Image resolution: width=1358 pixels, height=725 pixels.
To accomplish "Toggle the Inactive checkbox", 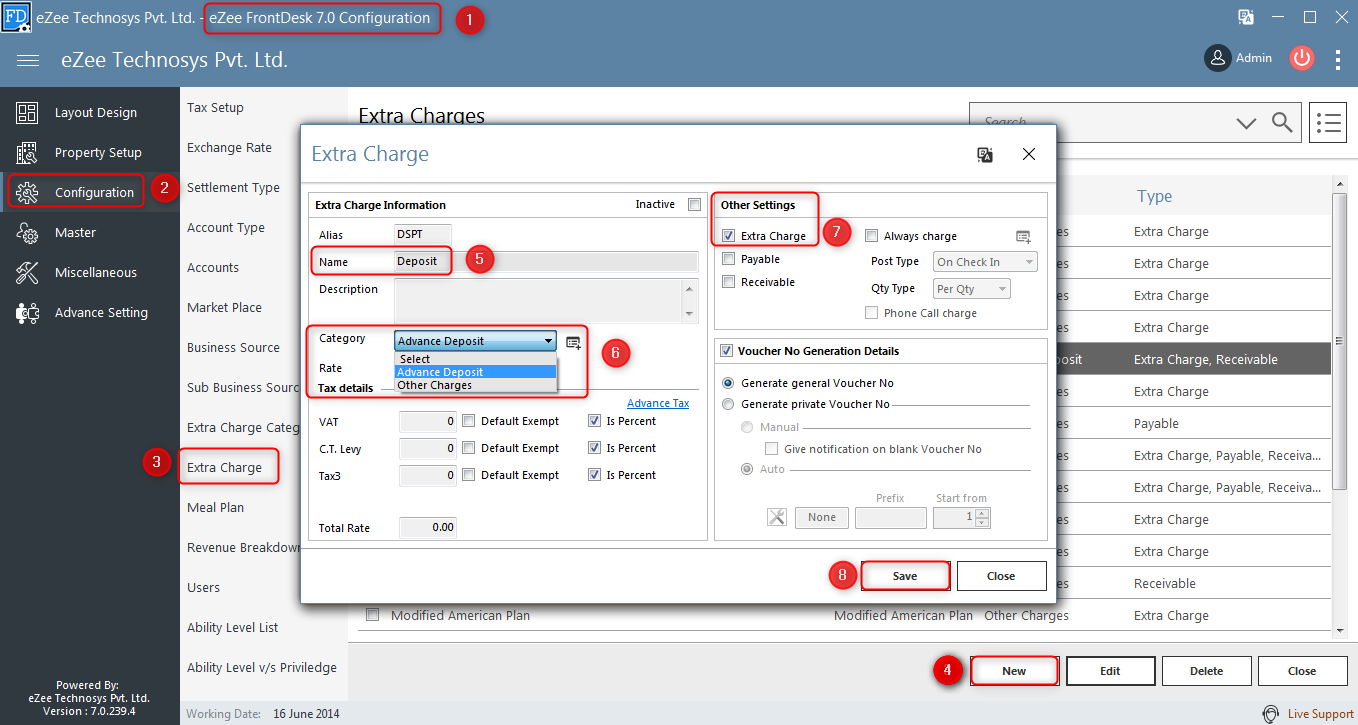I will coord(694,205).
